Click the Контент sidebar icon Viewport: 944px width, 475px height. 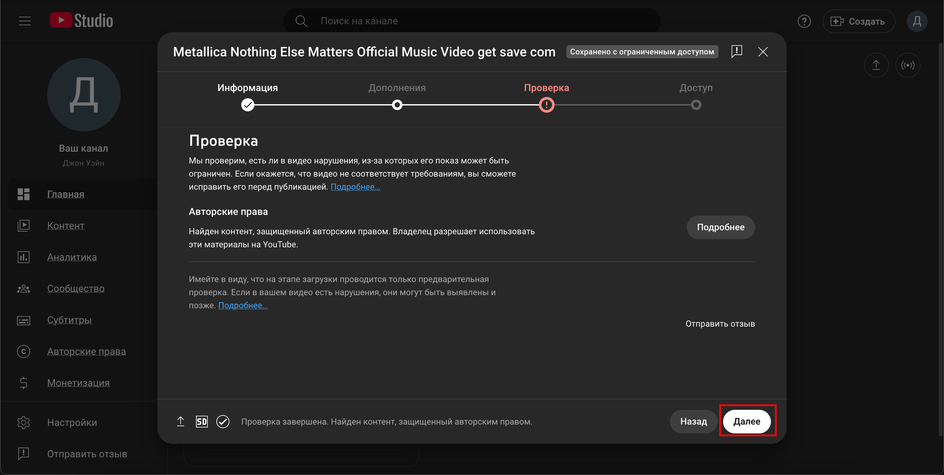pos(23,225)
